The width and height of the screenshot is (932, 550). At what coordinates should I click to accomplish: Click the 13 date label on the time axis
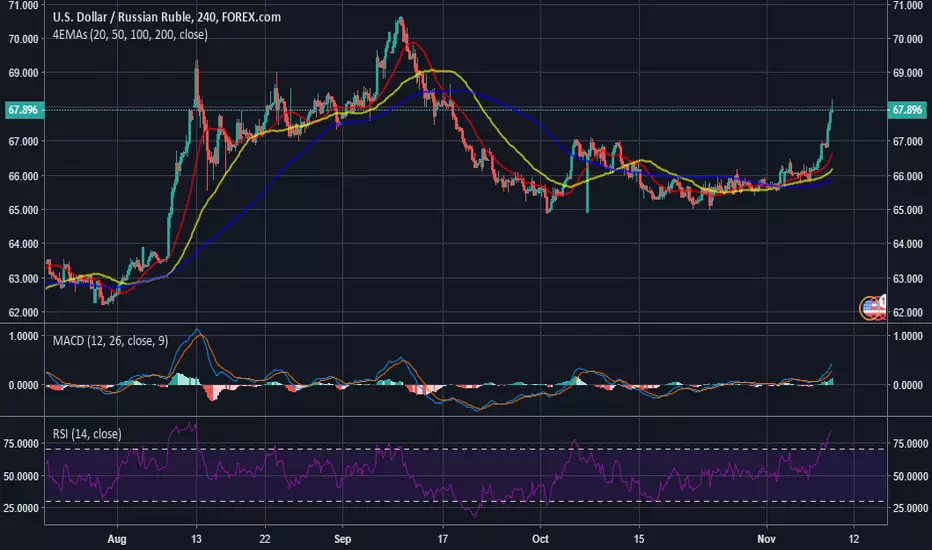[x=196, y=539]
